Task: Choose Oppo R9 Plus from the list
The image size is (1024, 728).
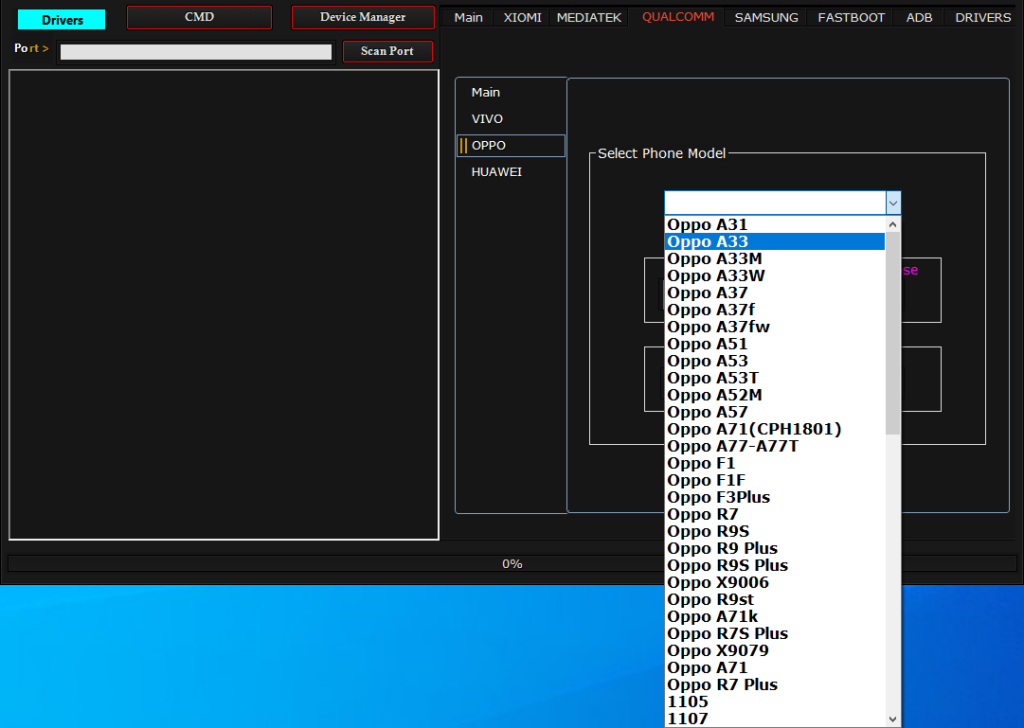Action: [775, 548]
